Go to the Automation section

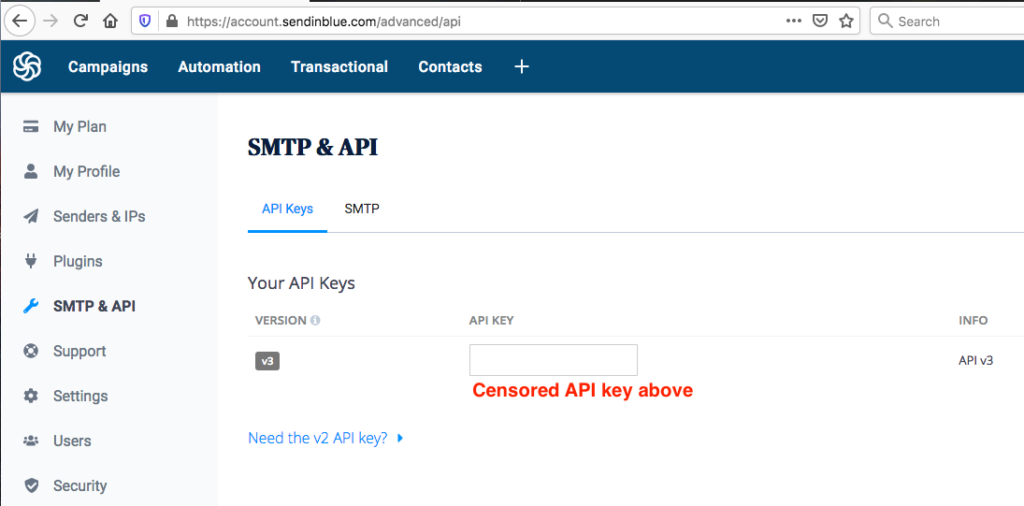pos(219,67)
